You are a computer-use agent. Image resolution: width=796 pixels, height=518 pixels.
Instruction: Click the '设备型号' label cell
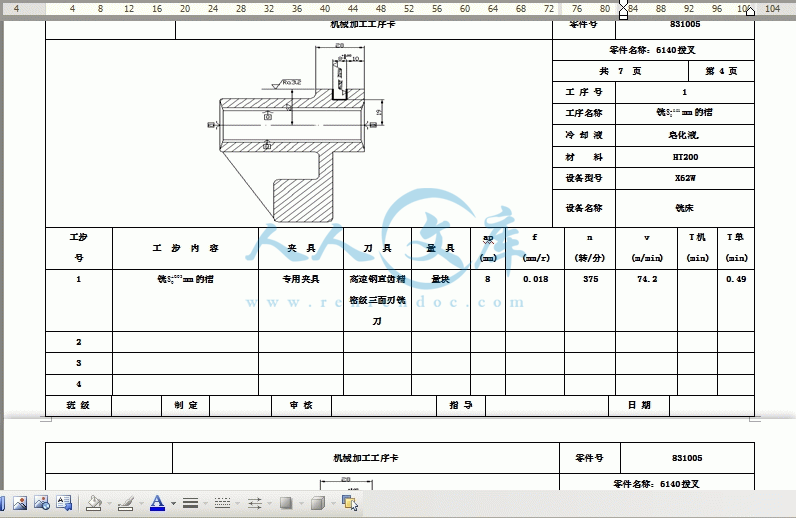(584, 178)
